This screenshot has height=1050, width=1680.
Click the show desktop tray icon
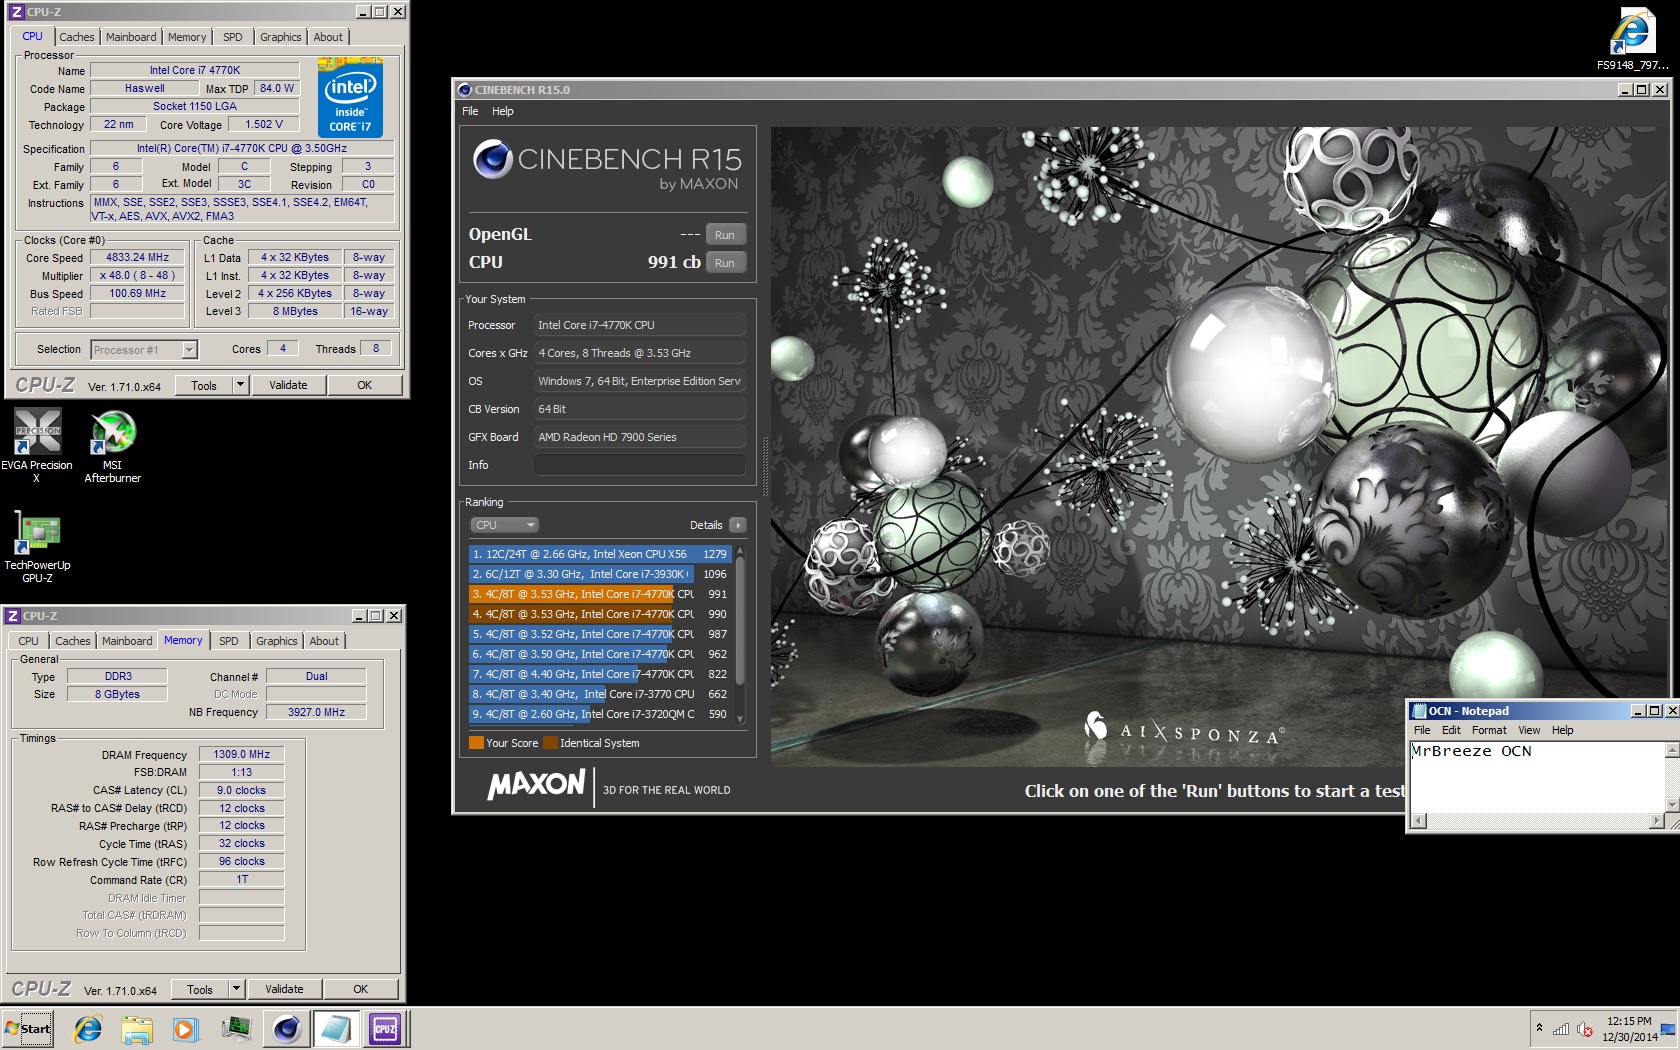(1668, 1029)
